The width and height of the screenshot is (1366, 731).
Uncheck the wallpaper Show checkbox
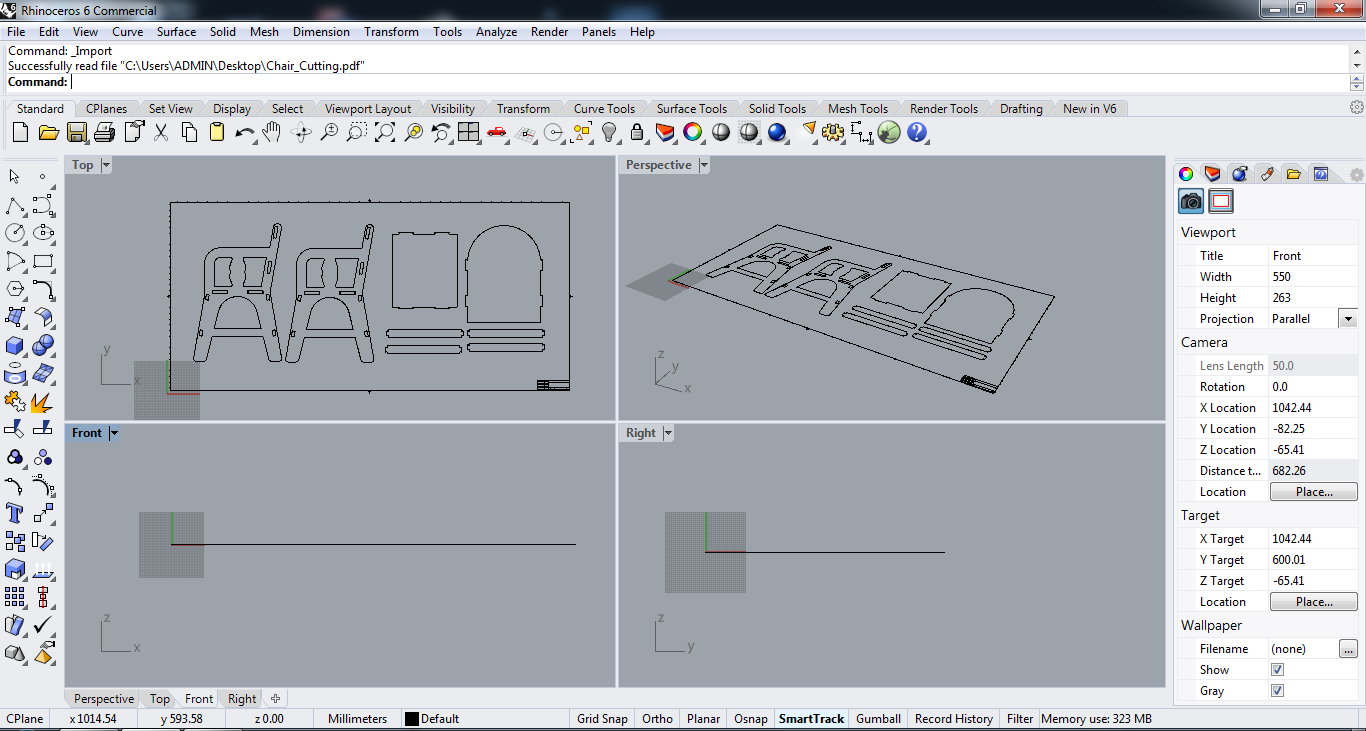coord(1277,670)
